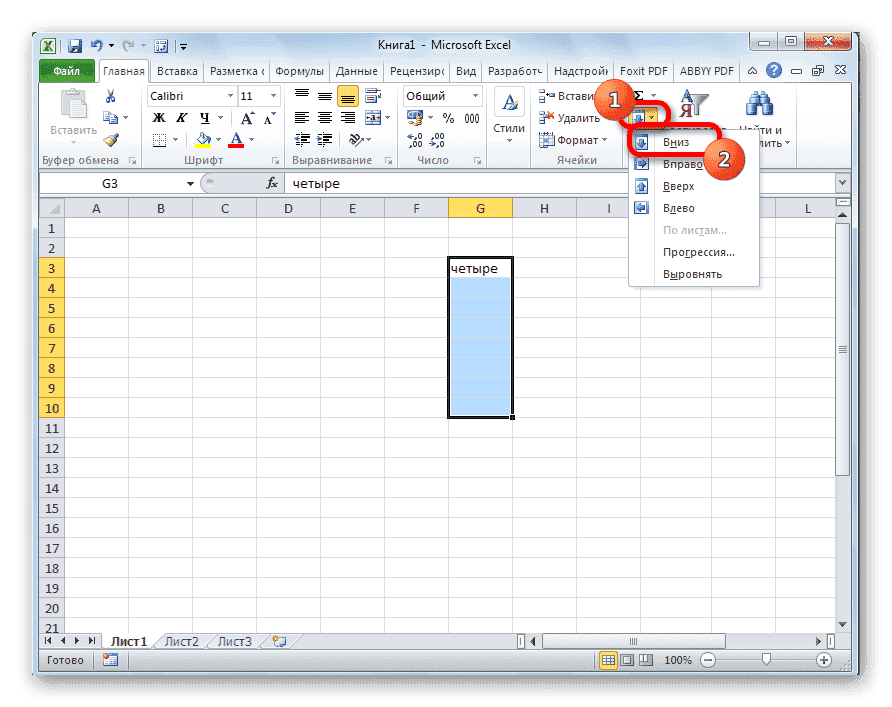Select the Вниз fill option in the menu
The image size is (892, 707).
coord(678,143)
